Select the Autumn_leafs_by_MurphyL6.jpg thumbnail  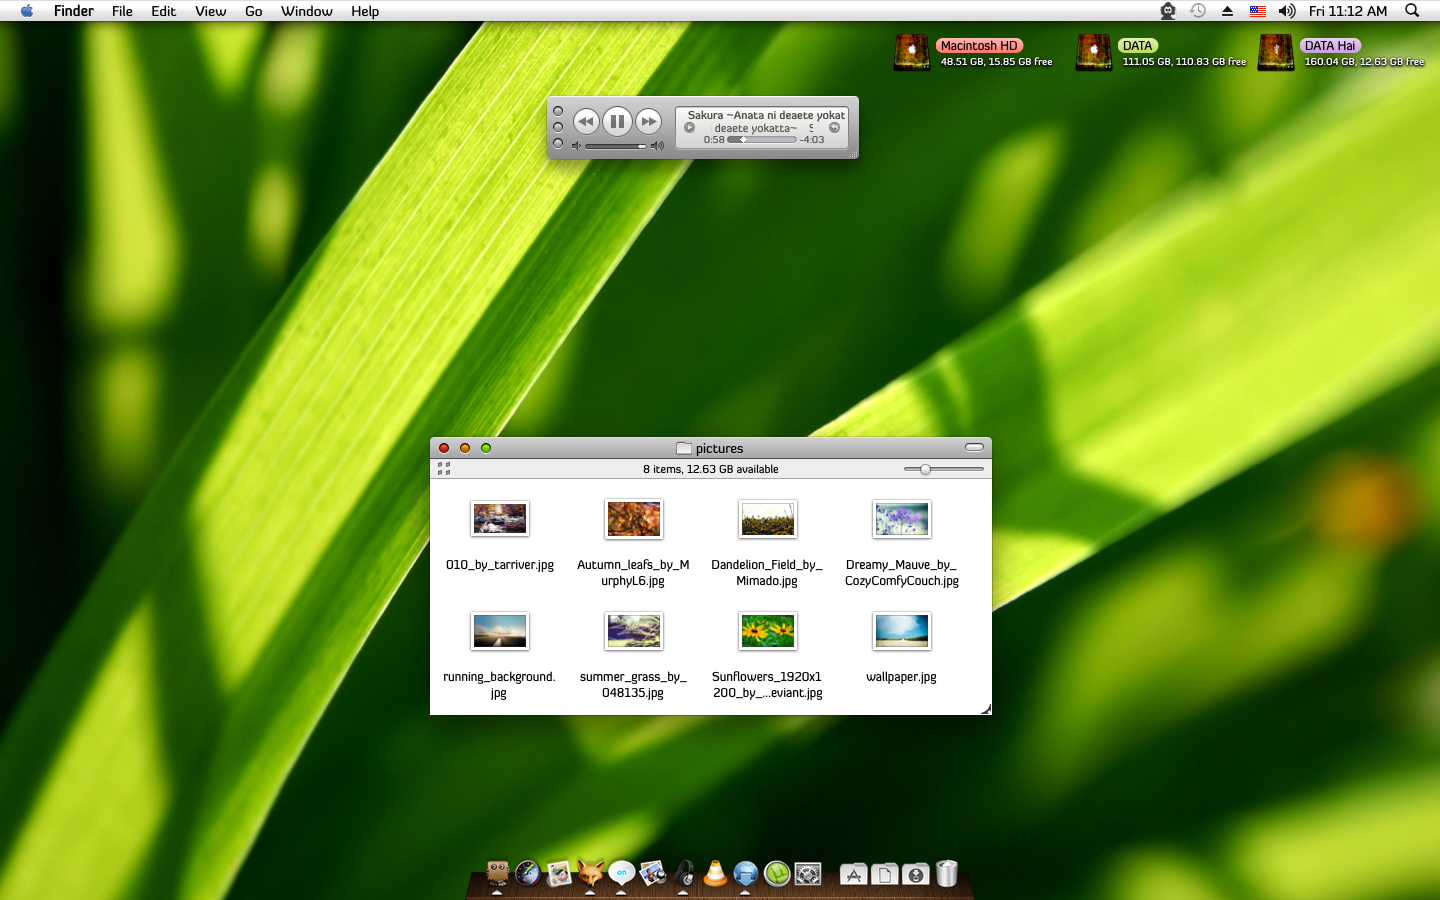634,519
